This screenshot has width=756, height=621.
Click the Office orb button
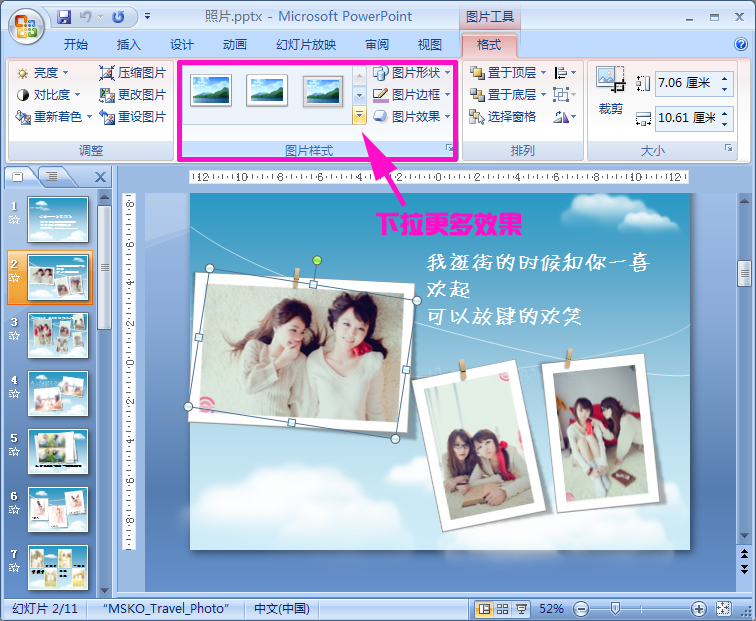point(26,26)
